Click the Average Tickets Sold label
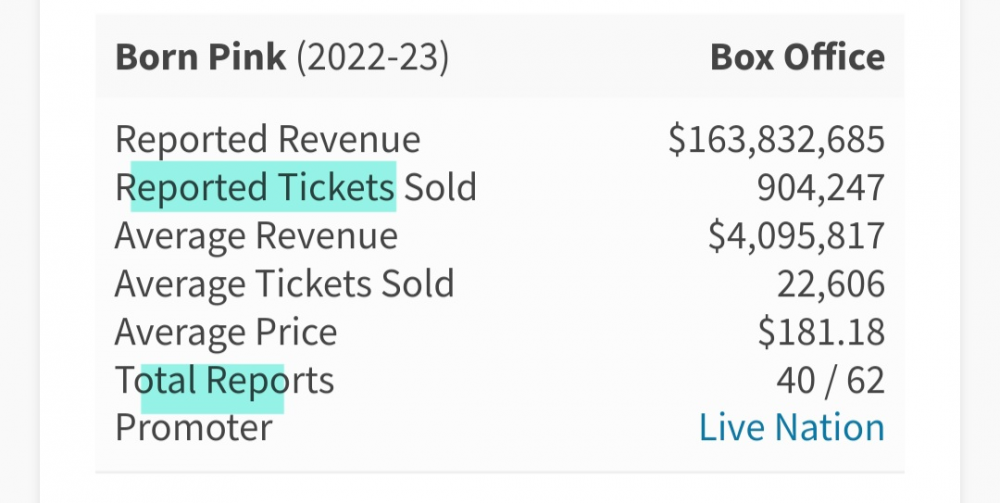 click(284, 284)
